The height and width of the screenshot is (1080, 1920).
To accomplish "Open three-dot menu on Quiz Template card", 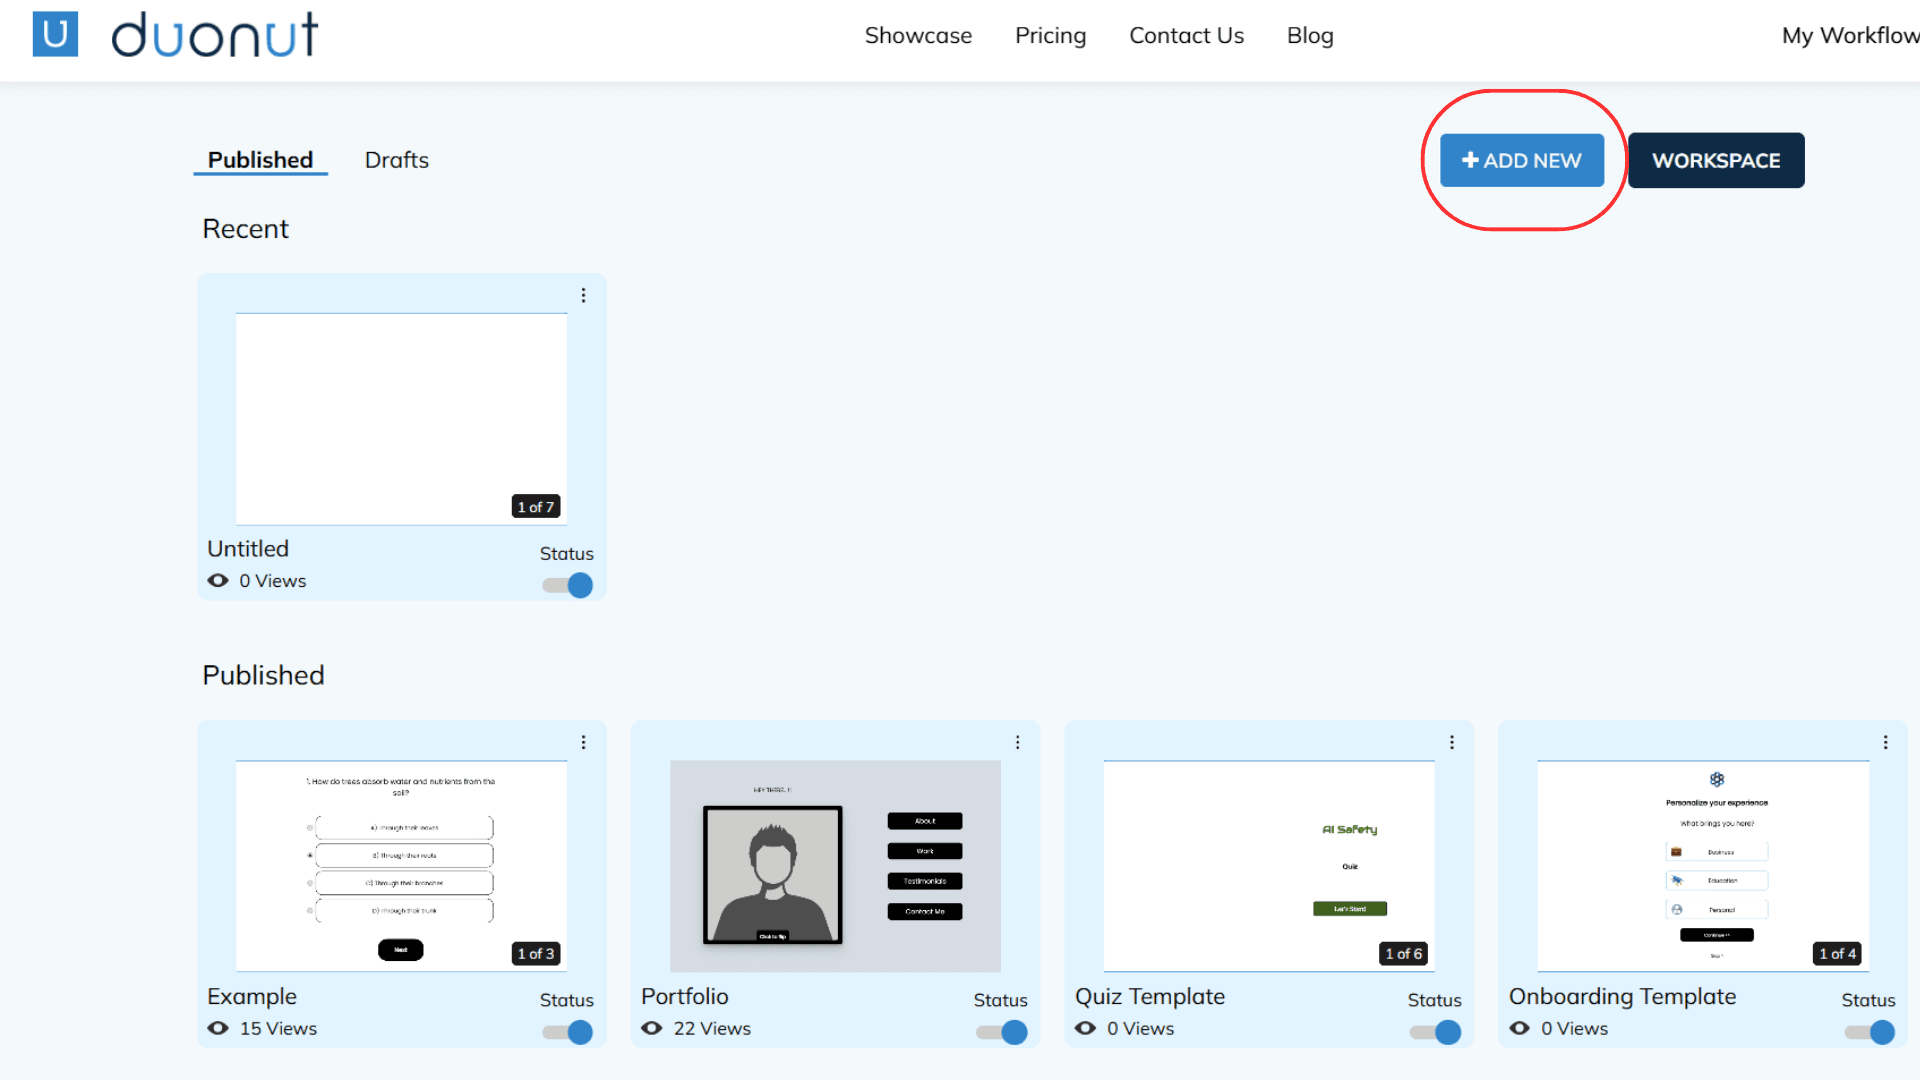I will point(1451,742).
